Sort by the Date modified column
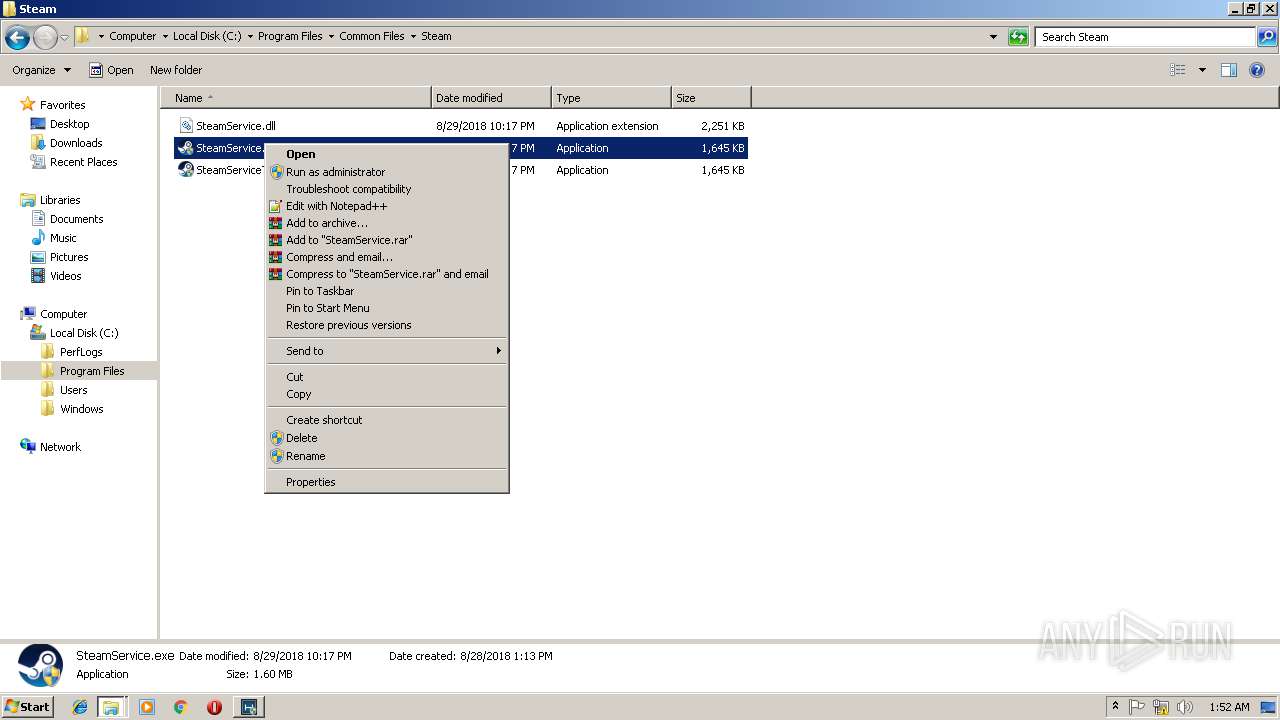Viewport: 1280px width, 720px height. click(491, 98)
